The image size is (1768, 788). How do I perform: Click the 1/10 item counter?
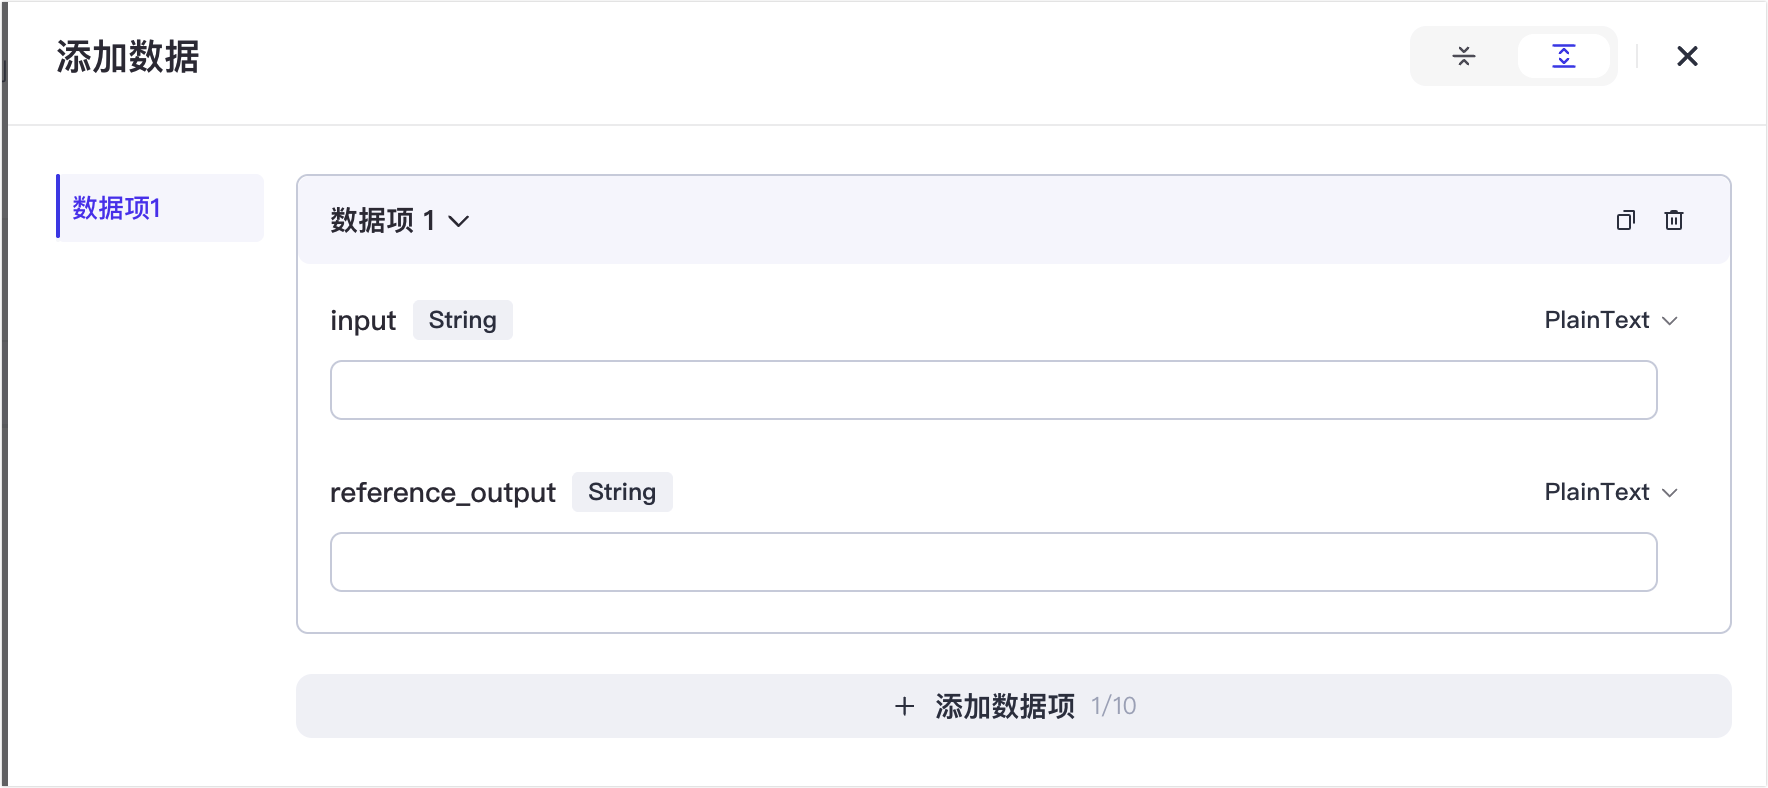1113,706
